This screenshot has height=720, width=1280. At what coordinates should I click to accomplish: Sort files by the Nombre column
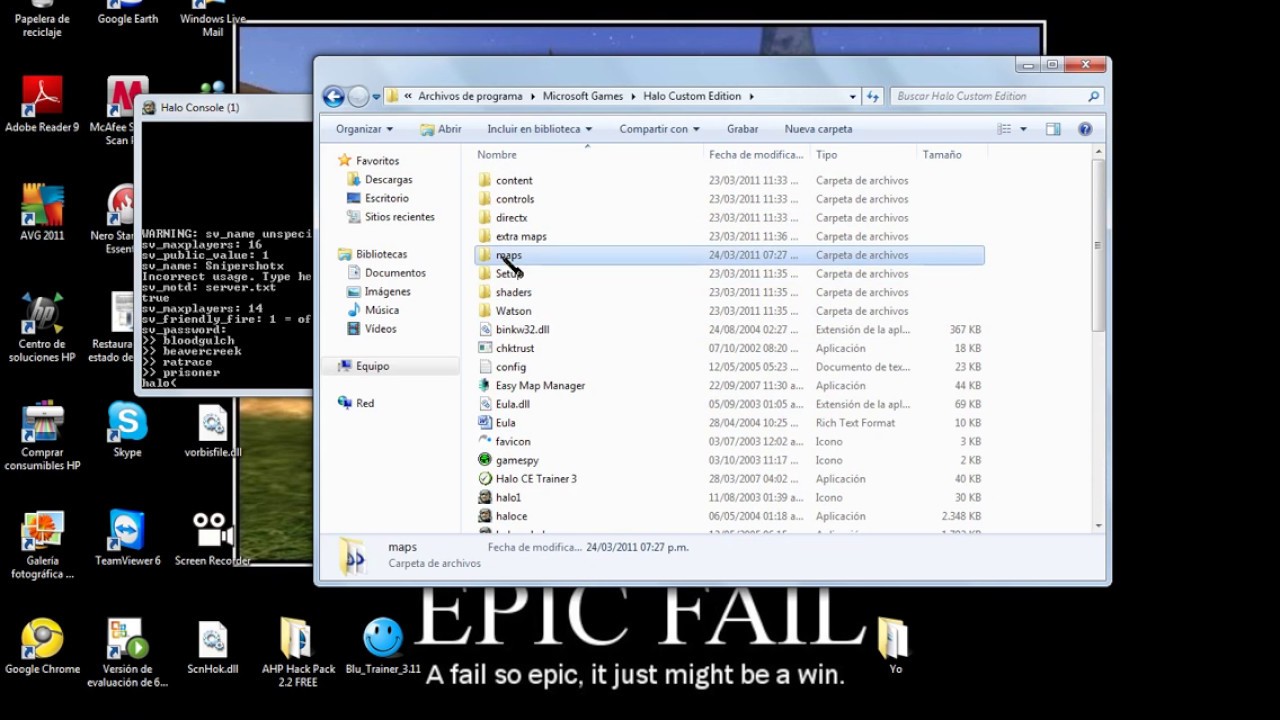pos(587,154)
